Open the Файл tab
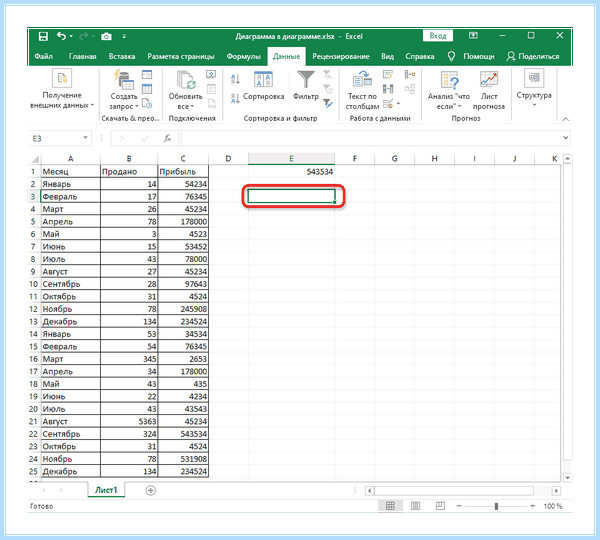 click(x=43, y=57)
